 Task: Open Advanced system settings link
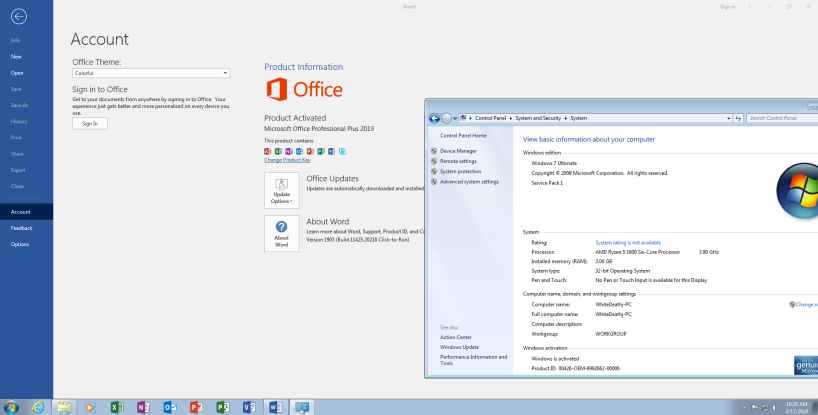(x=468, y=181)
